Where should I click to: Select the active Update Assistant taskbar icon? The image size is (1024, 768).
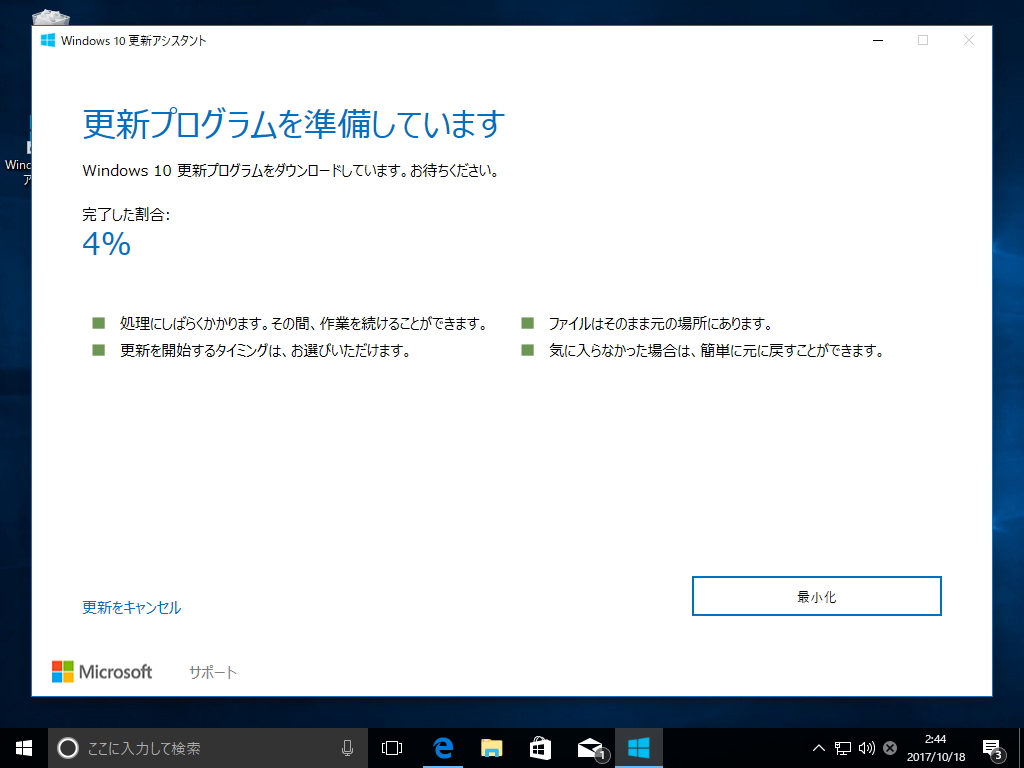click(639, 747)
